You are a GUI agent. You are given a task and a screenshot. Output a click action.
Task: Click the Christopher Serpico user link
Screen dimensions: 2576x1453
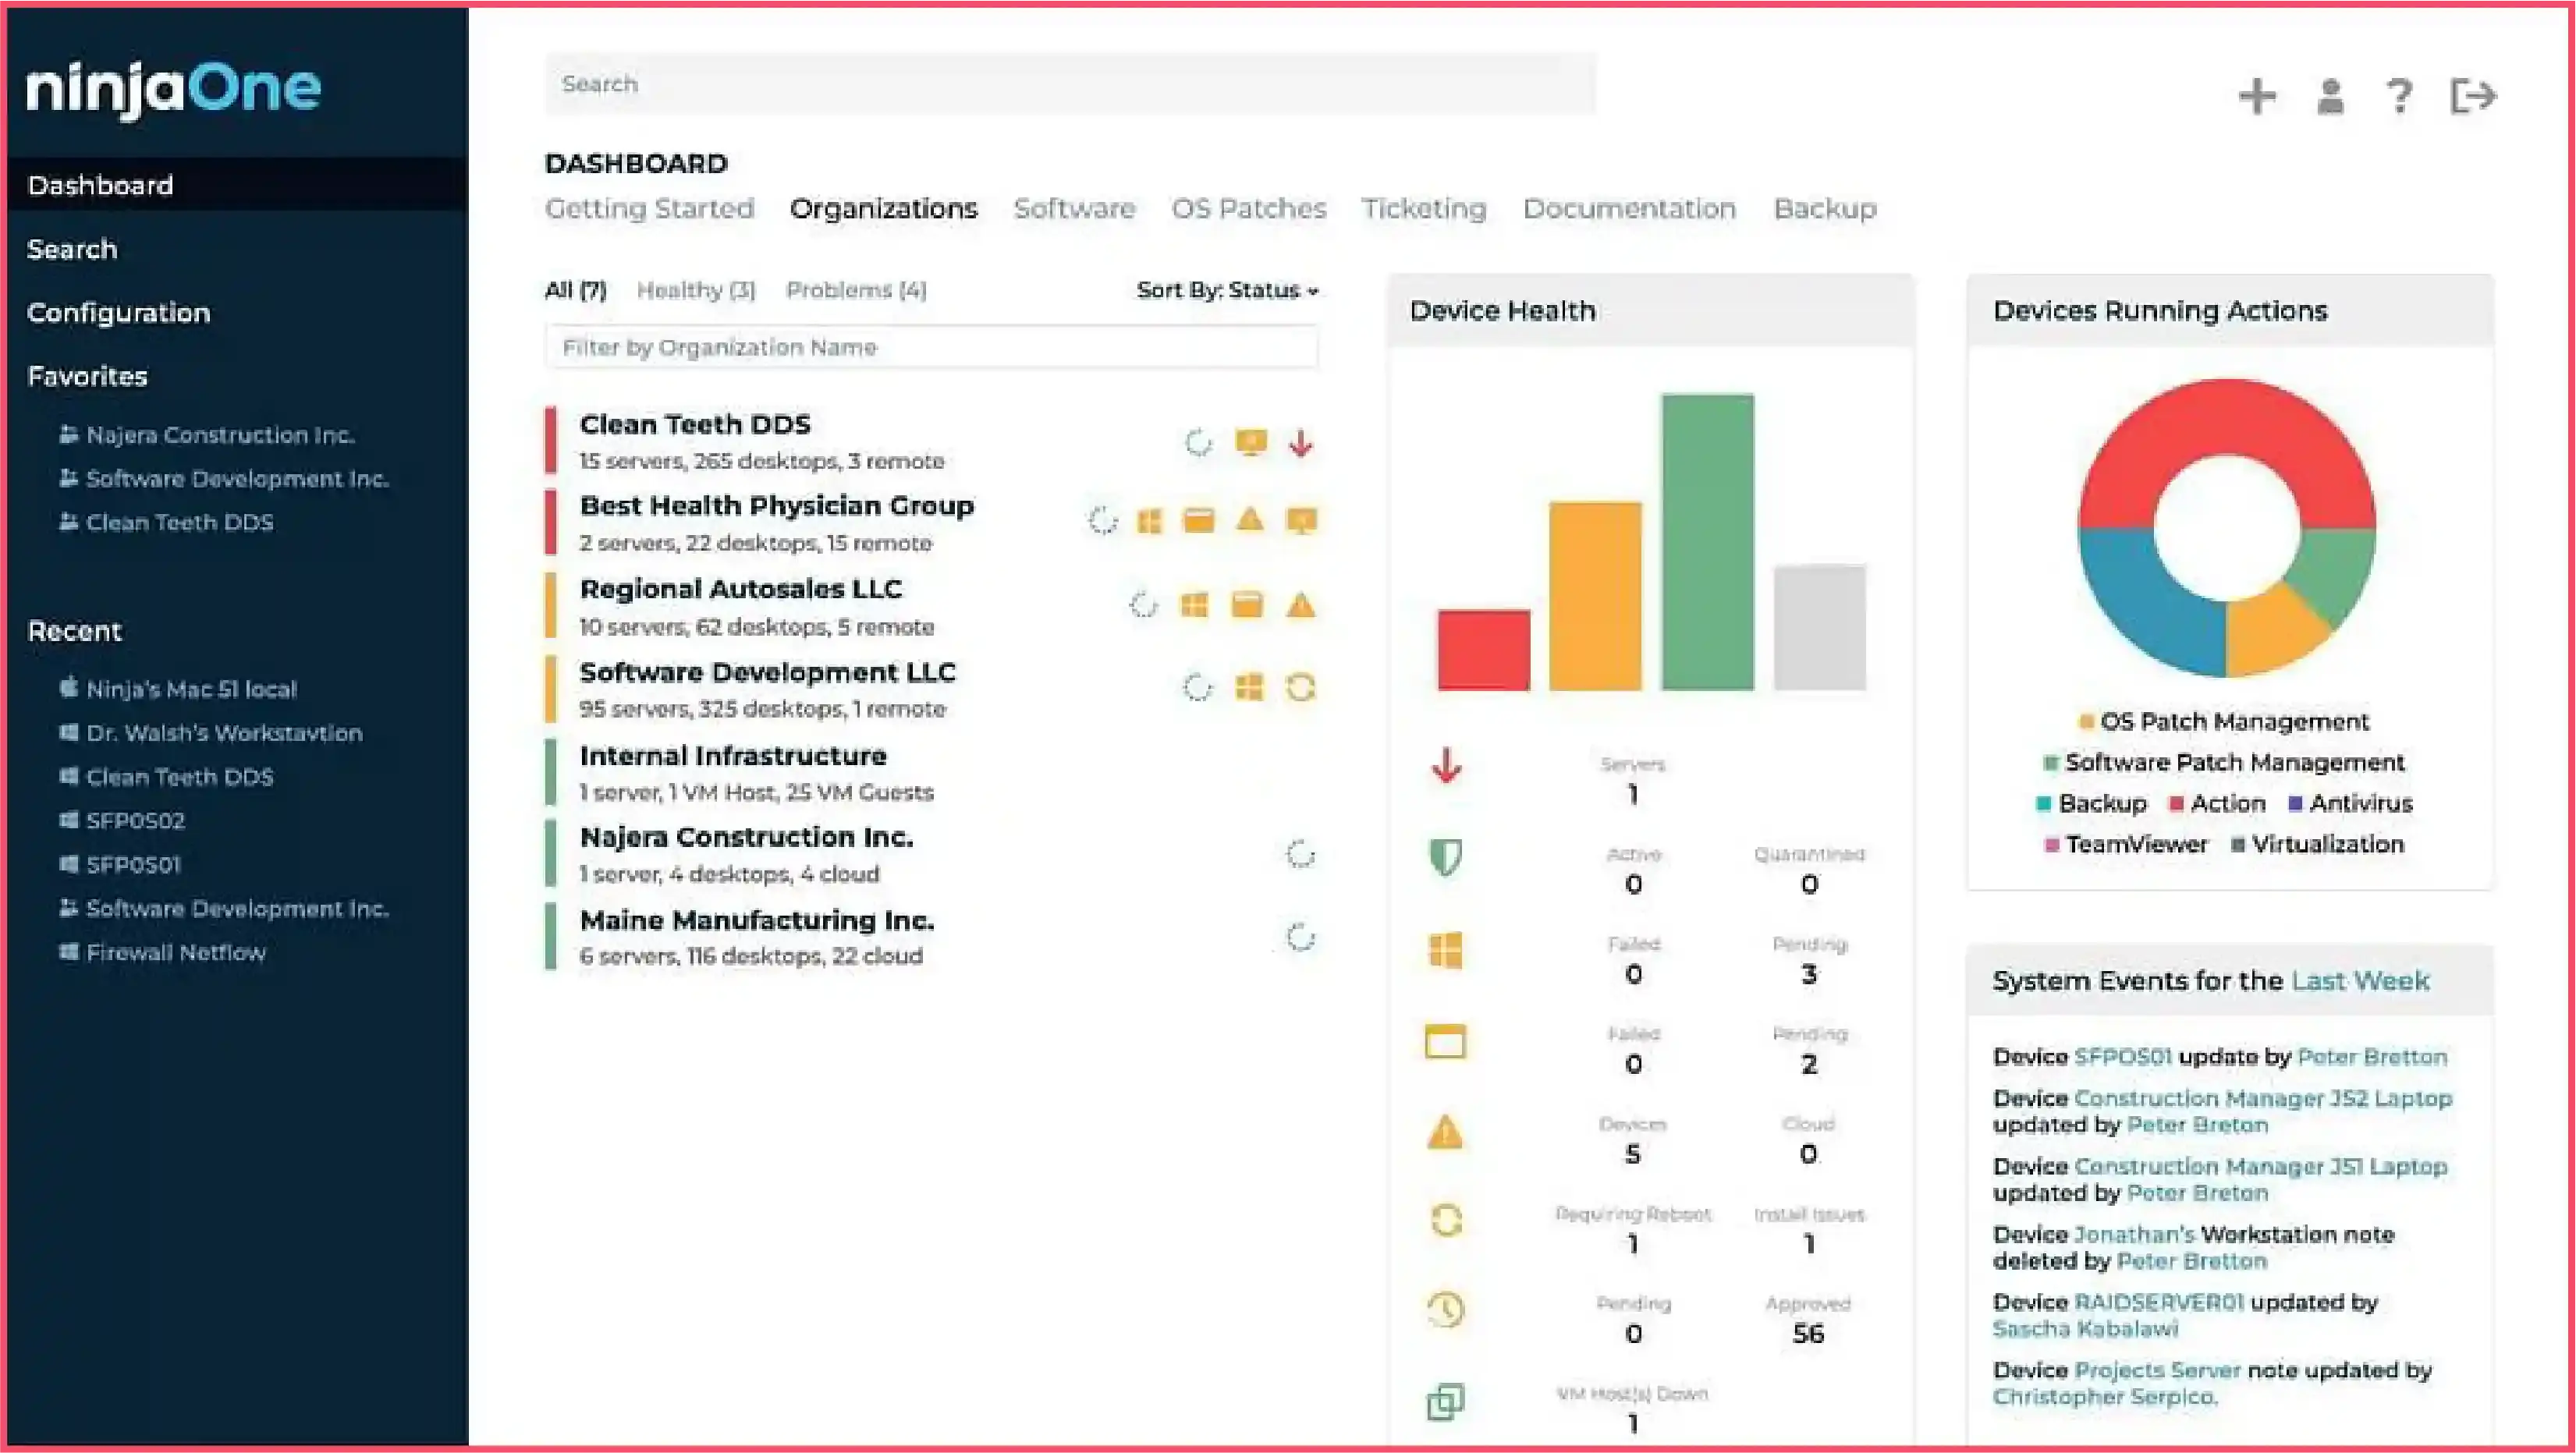pos(2104,1397)
